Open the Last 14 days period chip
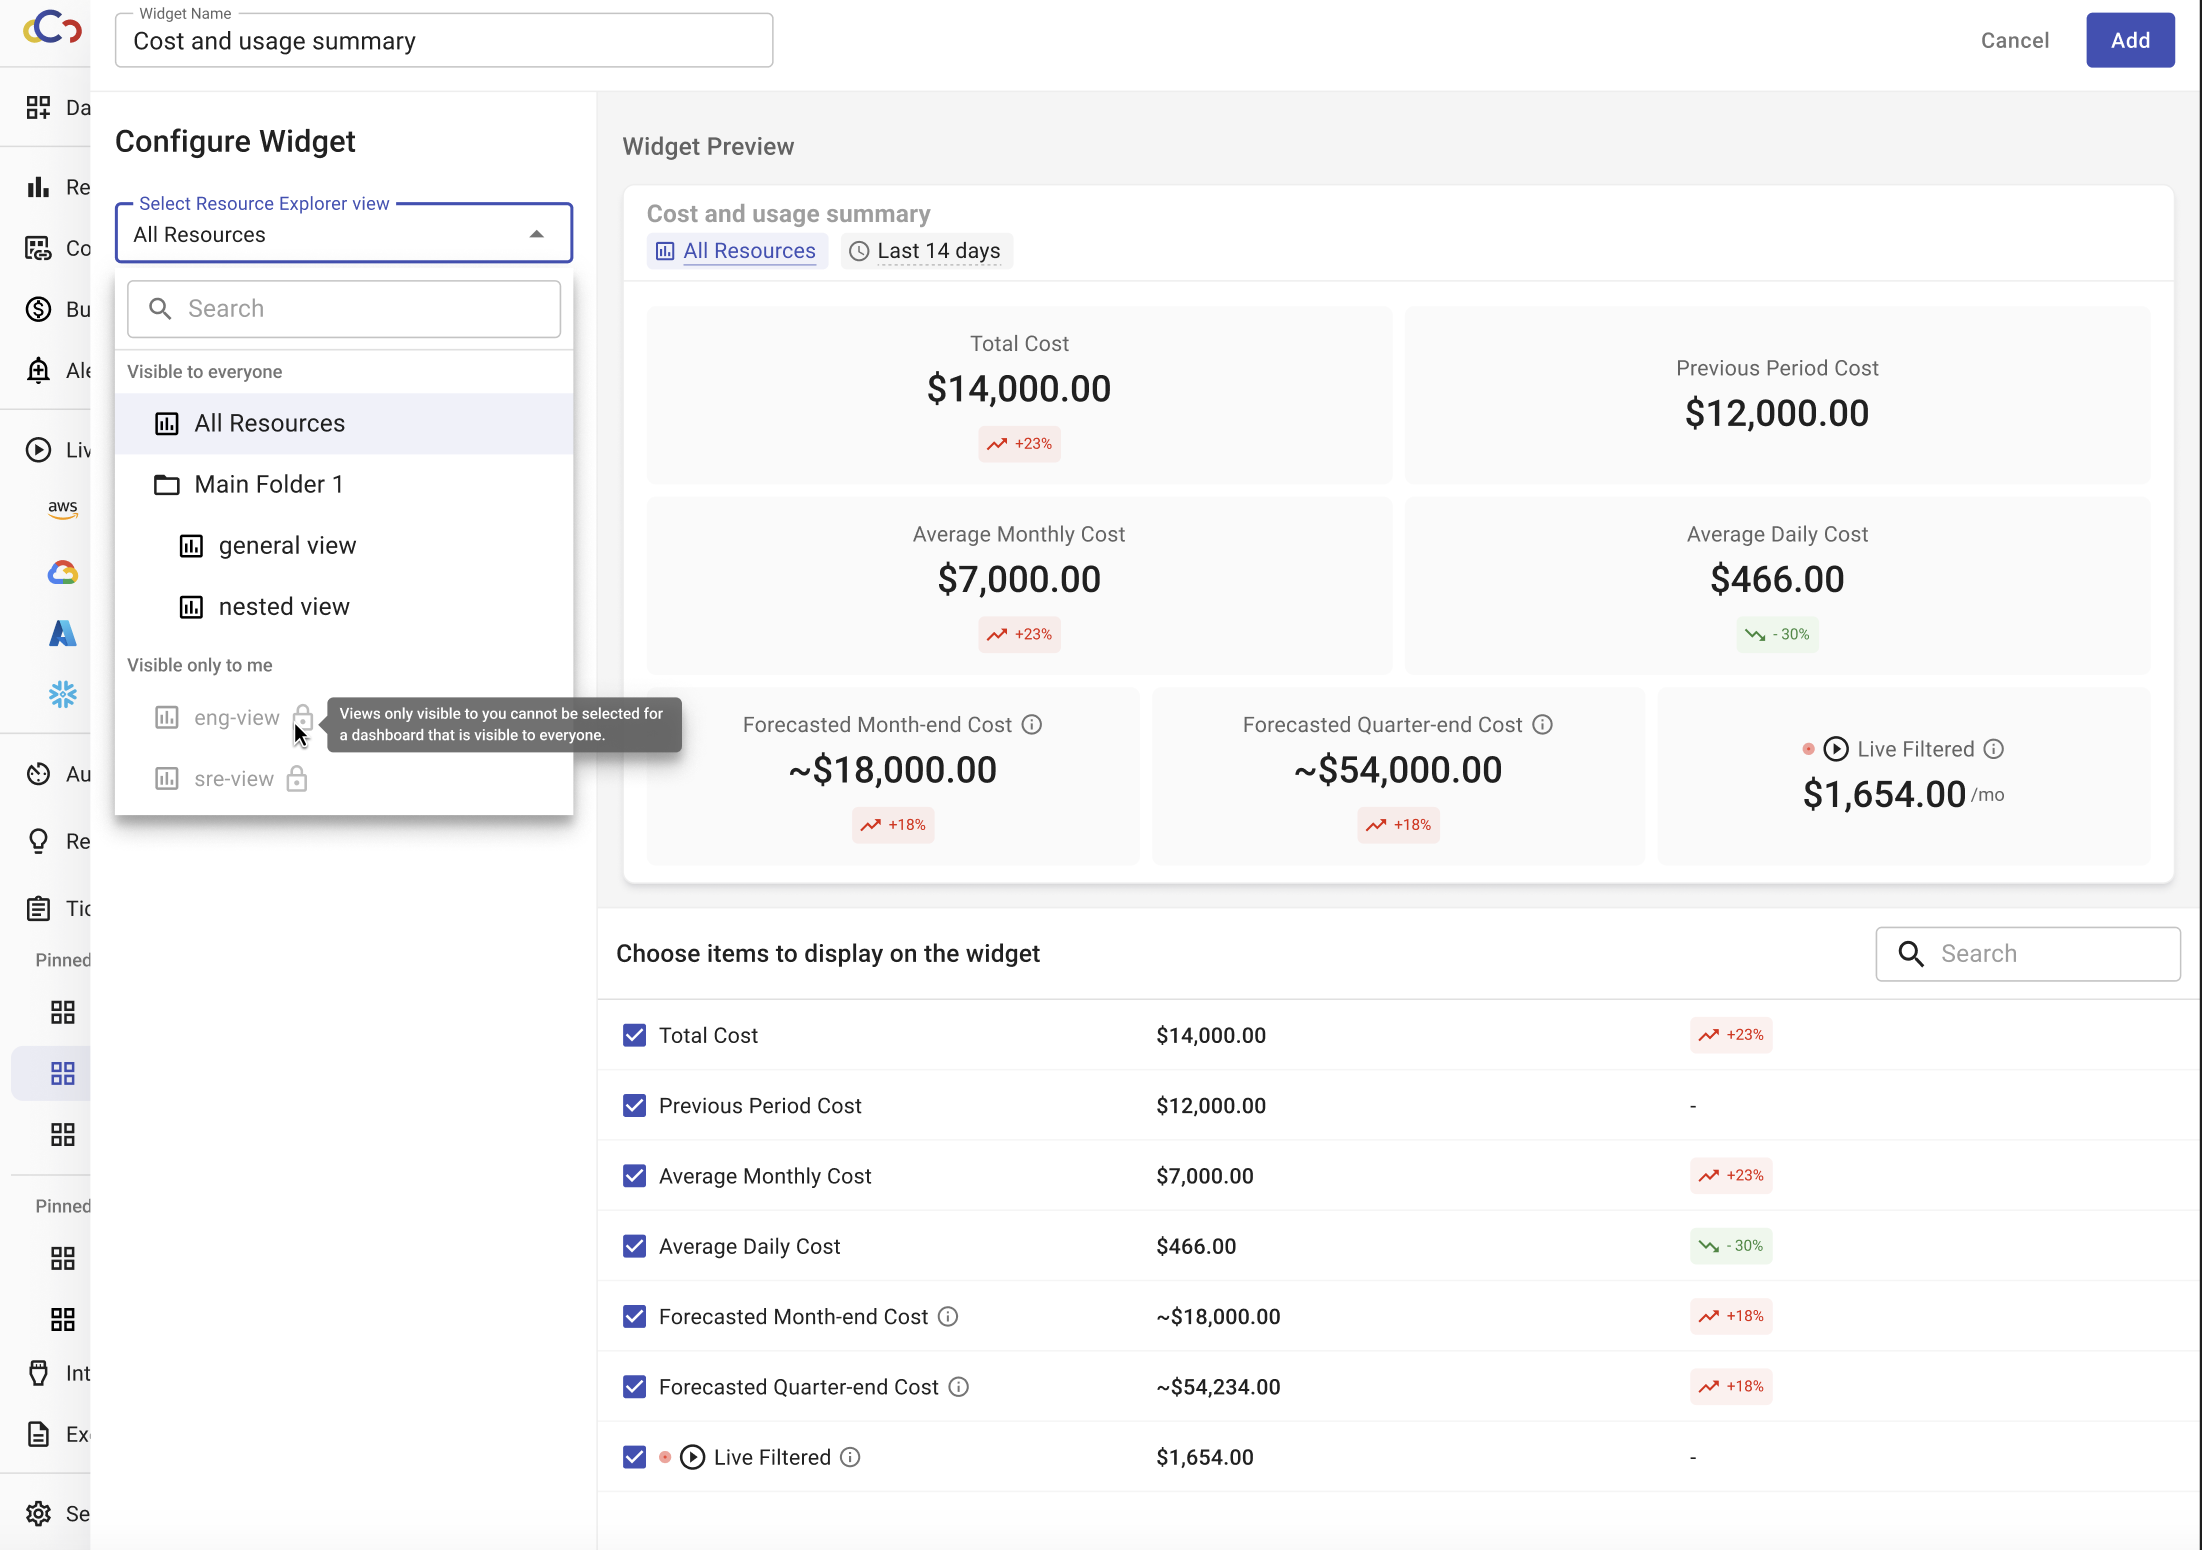 coord(926,251)
